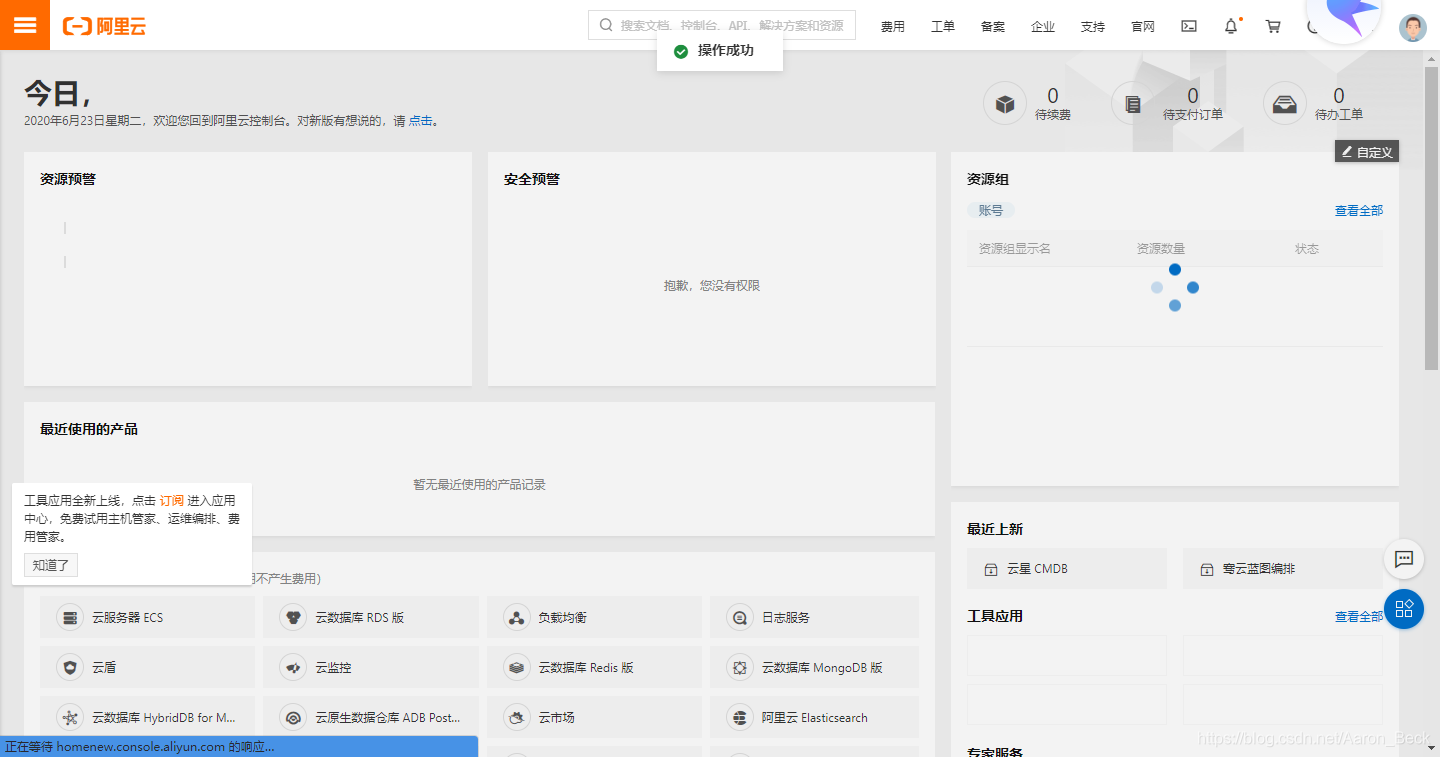Screen dimensions: 1440x757
Task: Click the 资源组显示名 column header
Action: 1015,249
